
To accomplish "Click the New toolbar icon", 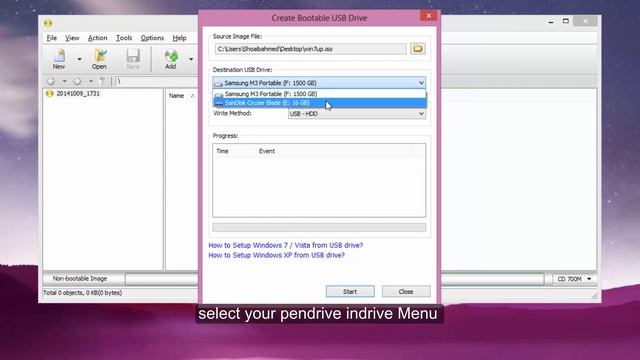I will (x=59, y=59).
